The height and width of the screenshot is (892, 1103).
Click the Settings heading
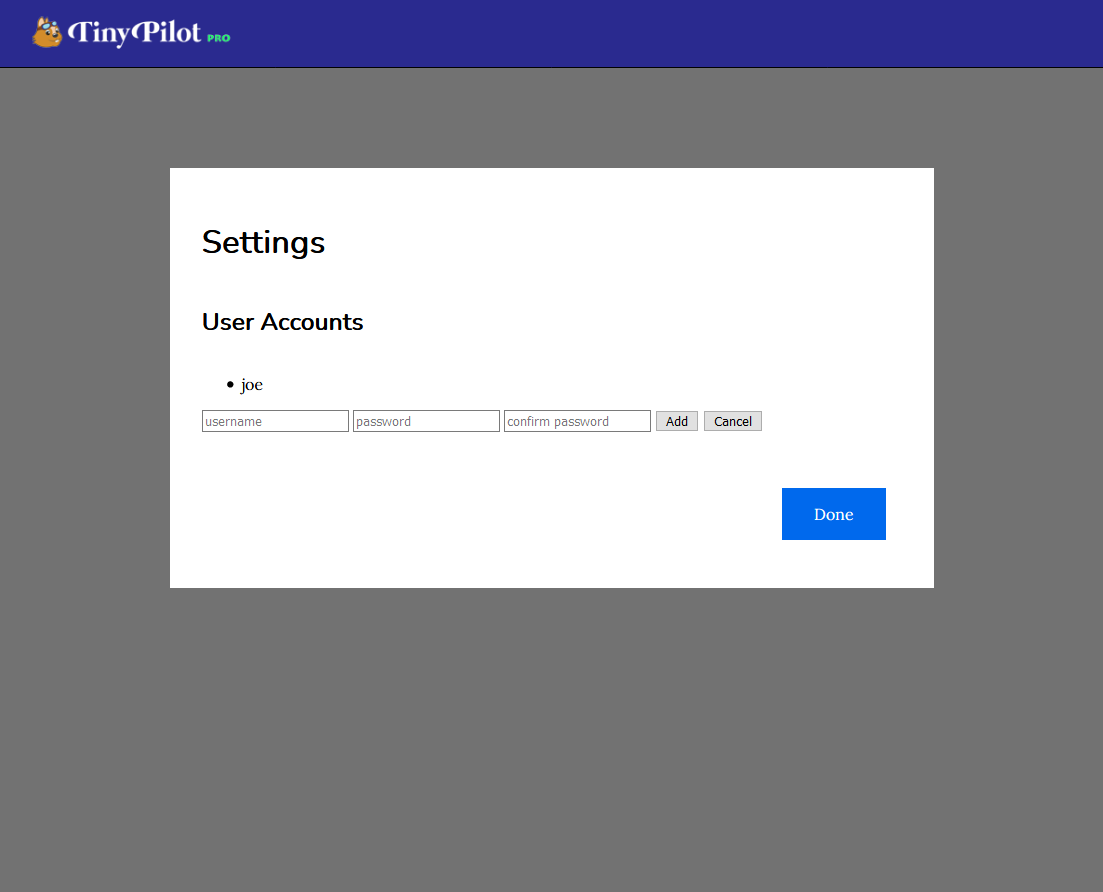click(263, 243)
